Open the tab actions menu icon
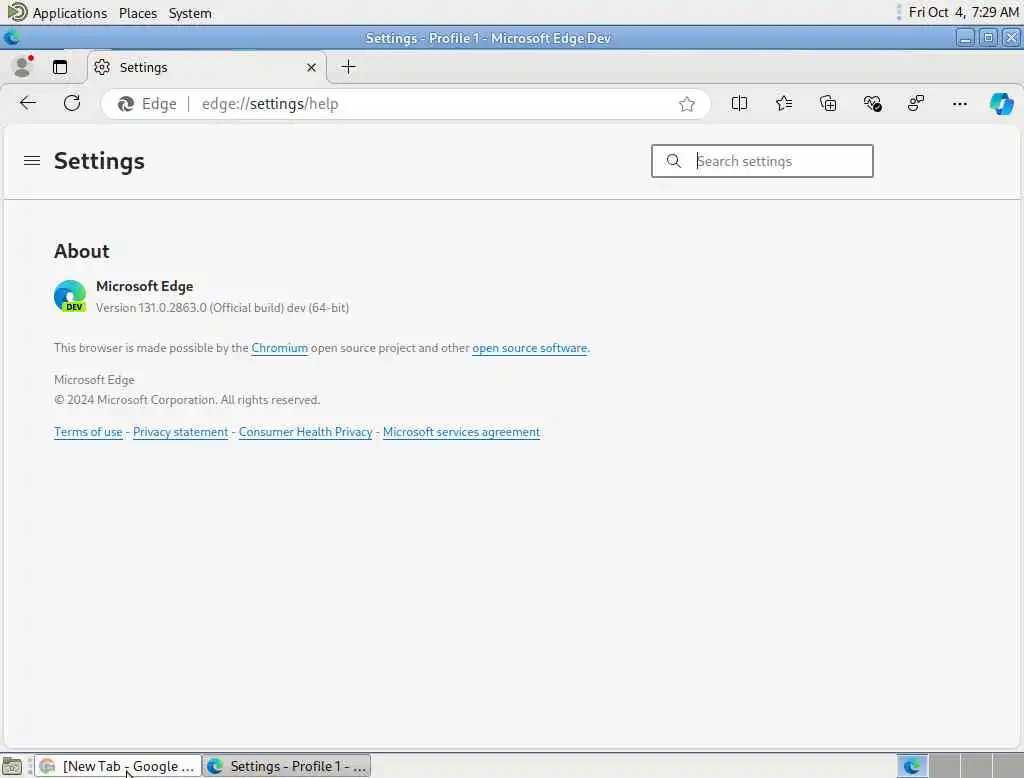 coord(60,67)
